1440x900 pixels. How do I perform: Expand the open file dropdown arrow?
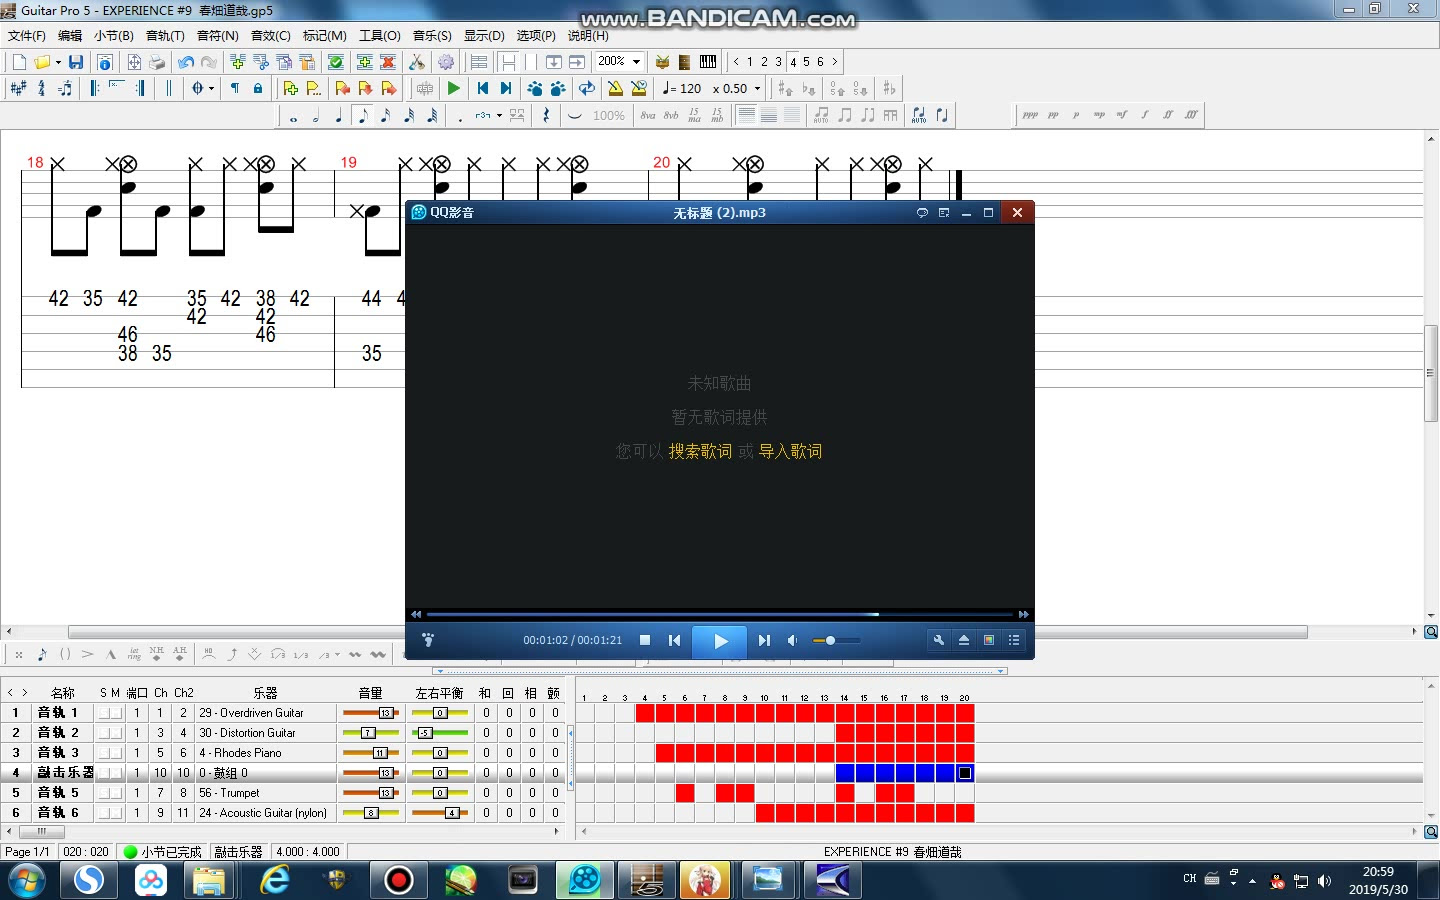pyautogui.click(x=58, y=62)
